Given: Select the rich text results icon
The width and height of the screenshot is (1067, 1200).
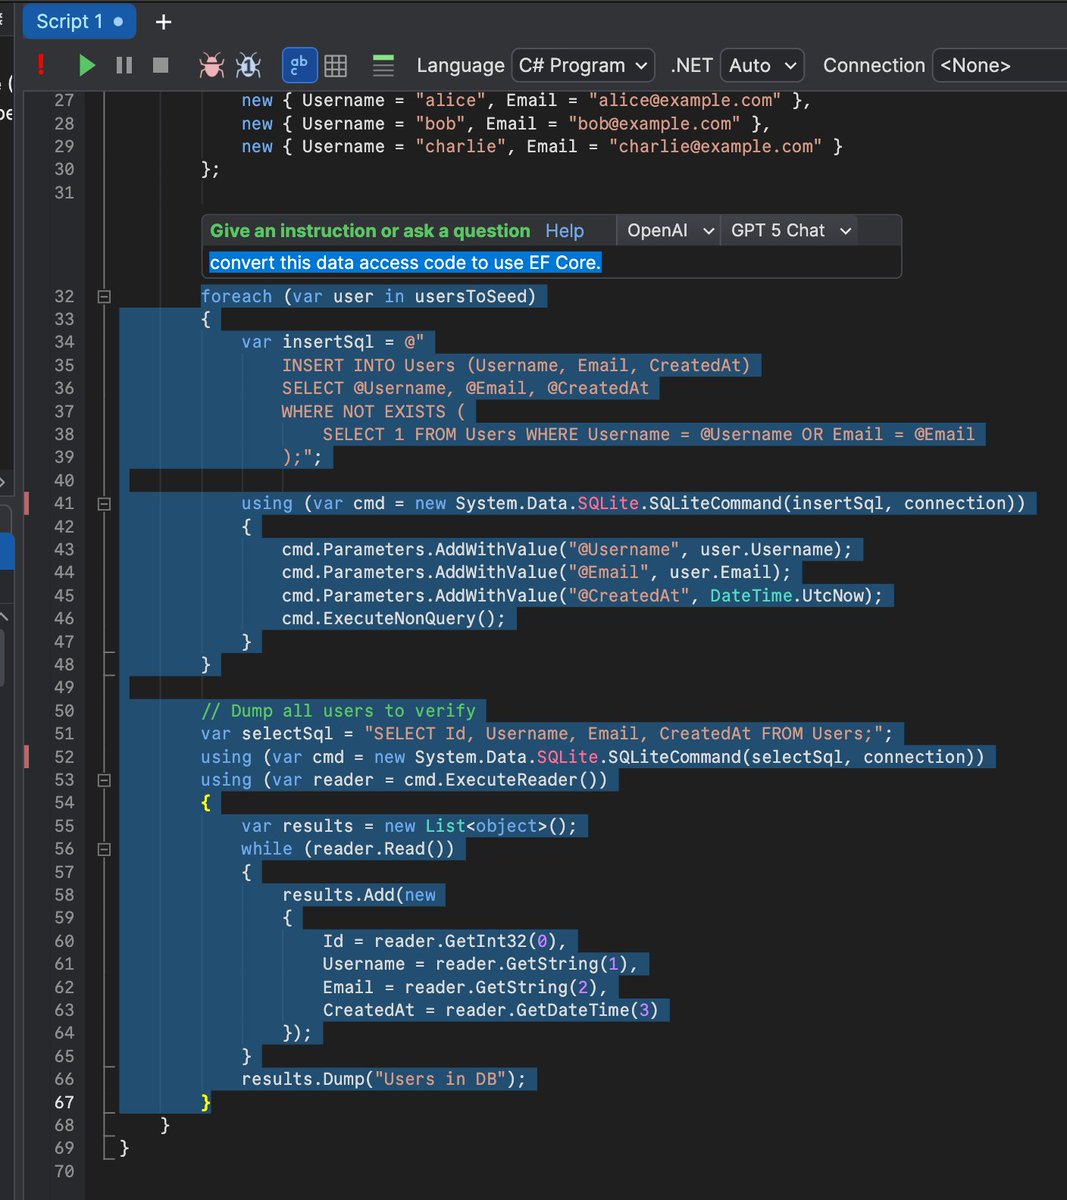Looking at the screenshot, I should point(382,64).
